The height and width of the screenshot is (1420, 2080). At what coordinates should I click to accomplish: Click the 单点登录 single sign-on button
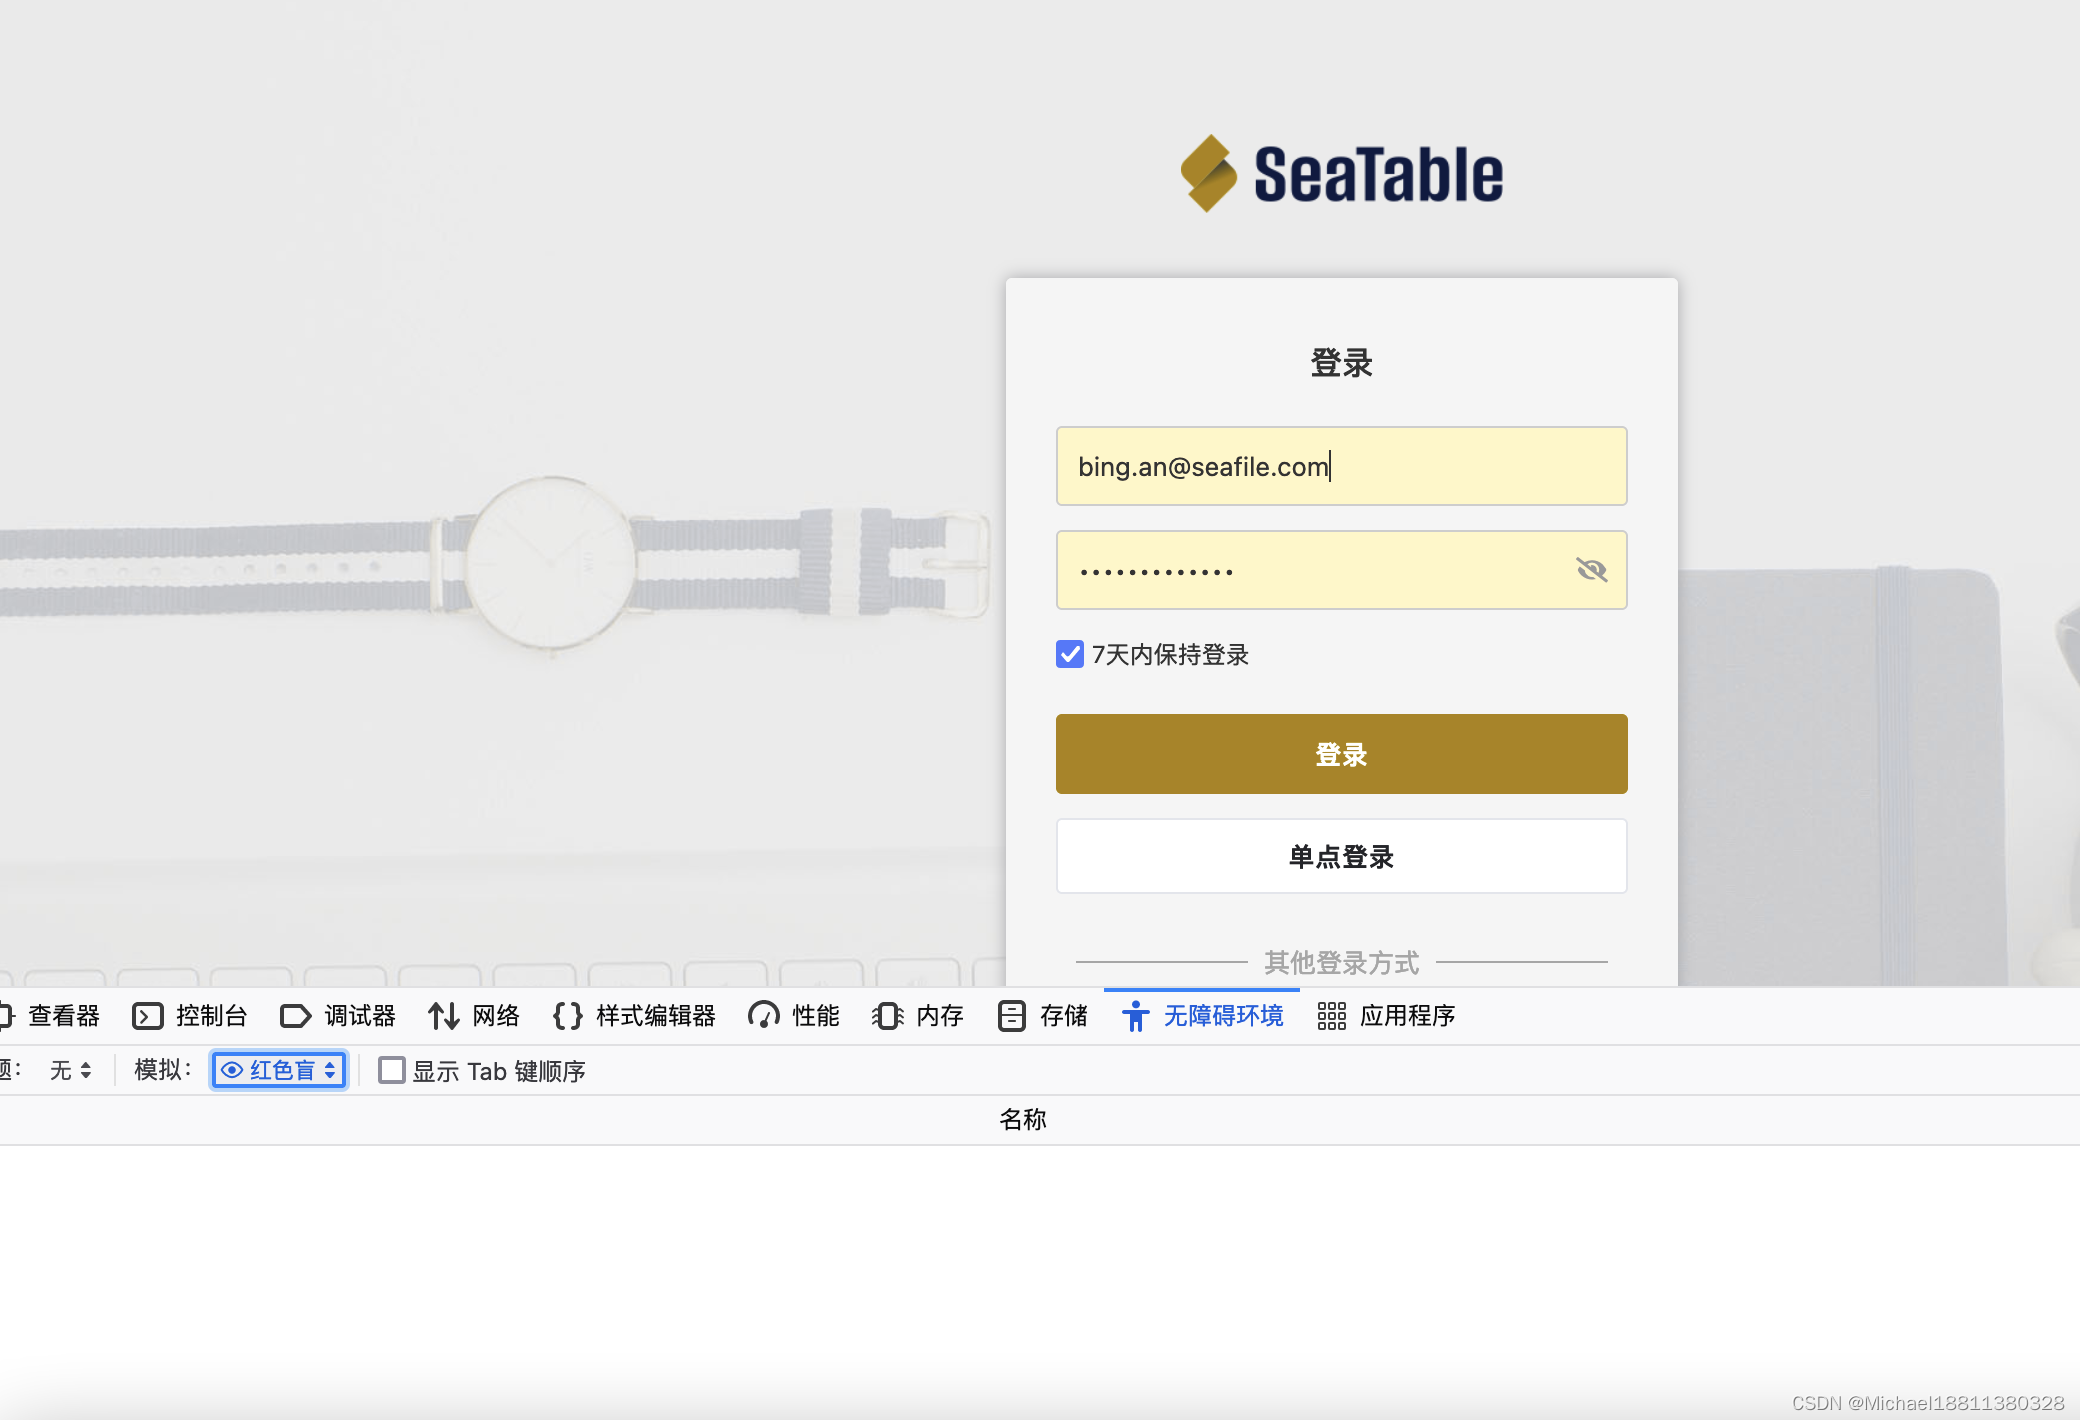point(1341,856)
